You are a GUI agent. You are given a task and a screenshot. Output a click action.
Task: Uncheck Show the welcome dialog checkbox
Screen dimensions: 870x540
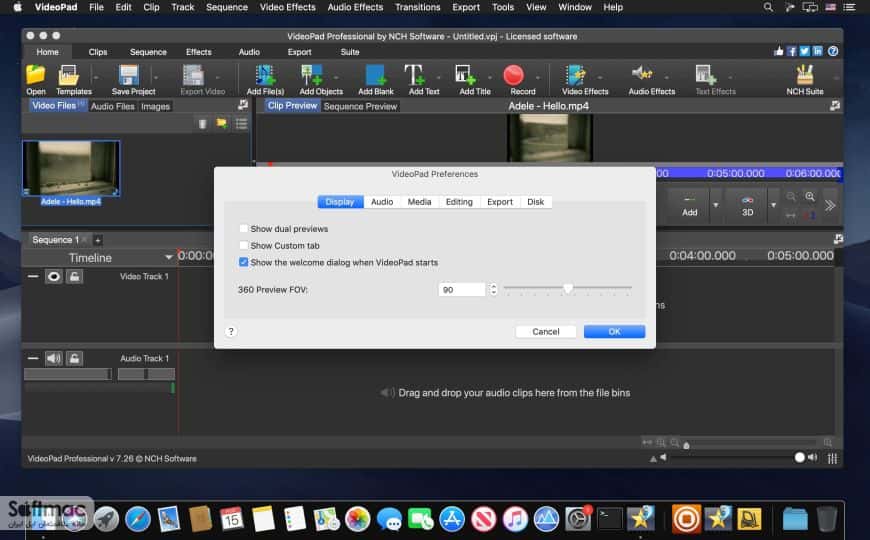[x=244, y=262]
